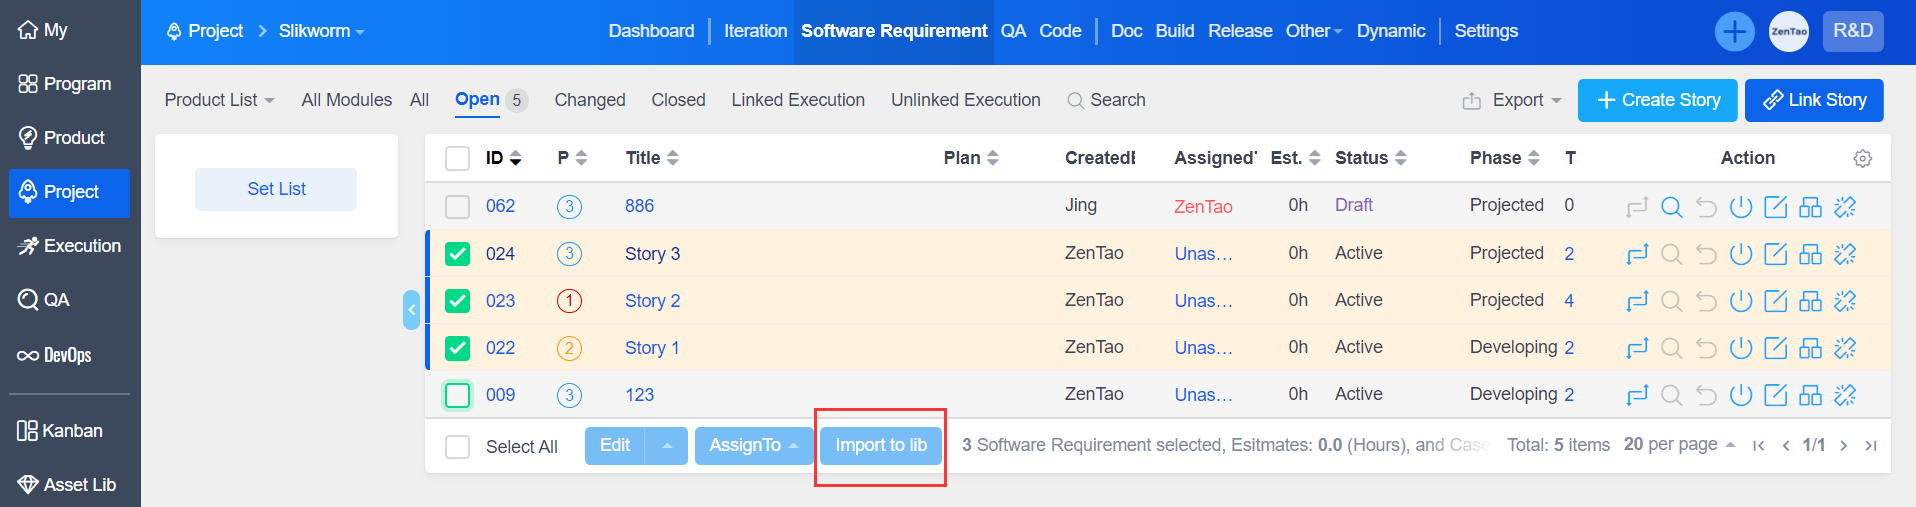Tick the Select All checkbox
1916x507 pixels.
[457, 447]
